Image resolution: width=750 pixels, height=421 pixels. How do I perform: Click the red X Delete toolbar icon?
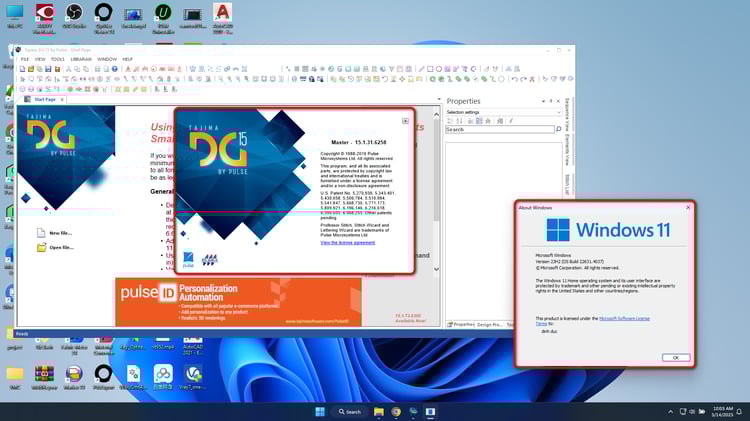[x=531, y=79]
